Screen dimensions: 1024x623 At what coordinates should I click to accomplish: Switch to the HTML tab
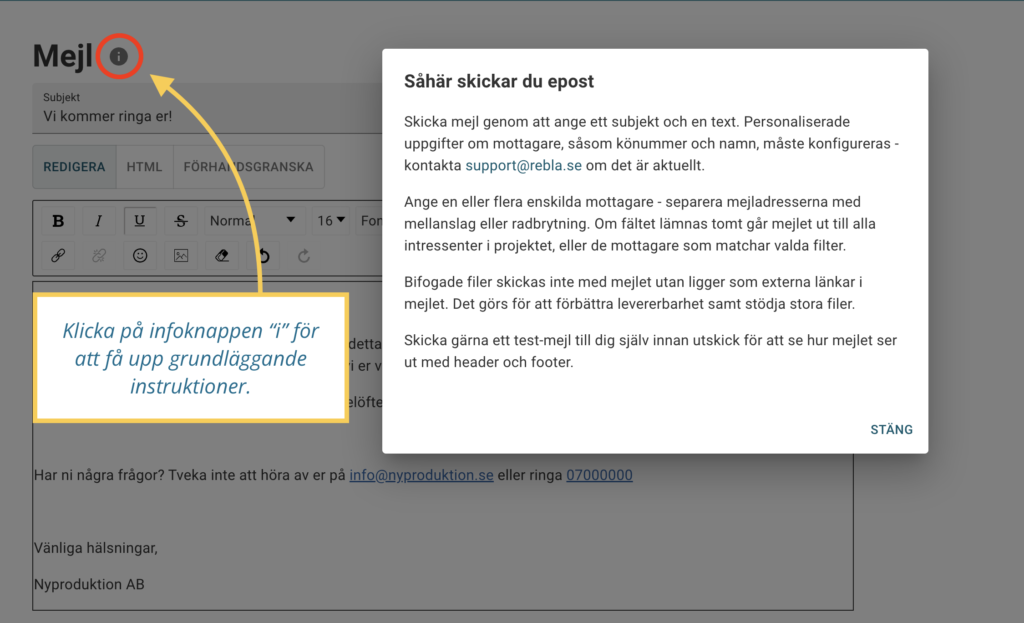pyautogui.click(x=144, y=167)
